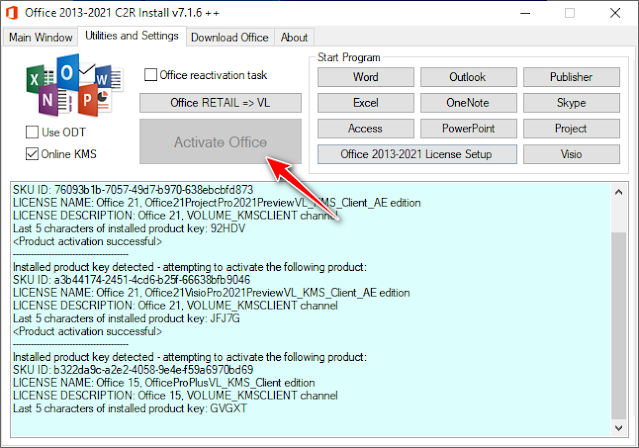Click the log scrollbar down arrow
Screen dimensions: 639x448
[619, 428]
